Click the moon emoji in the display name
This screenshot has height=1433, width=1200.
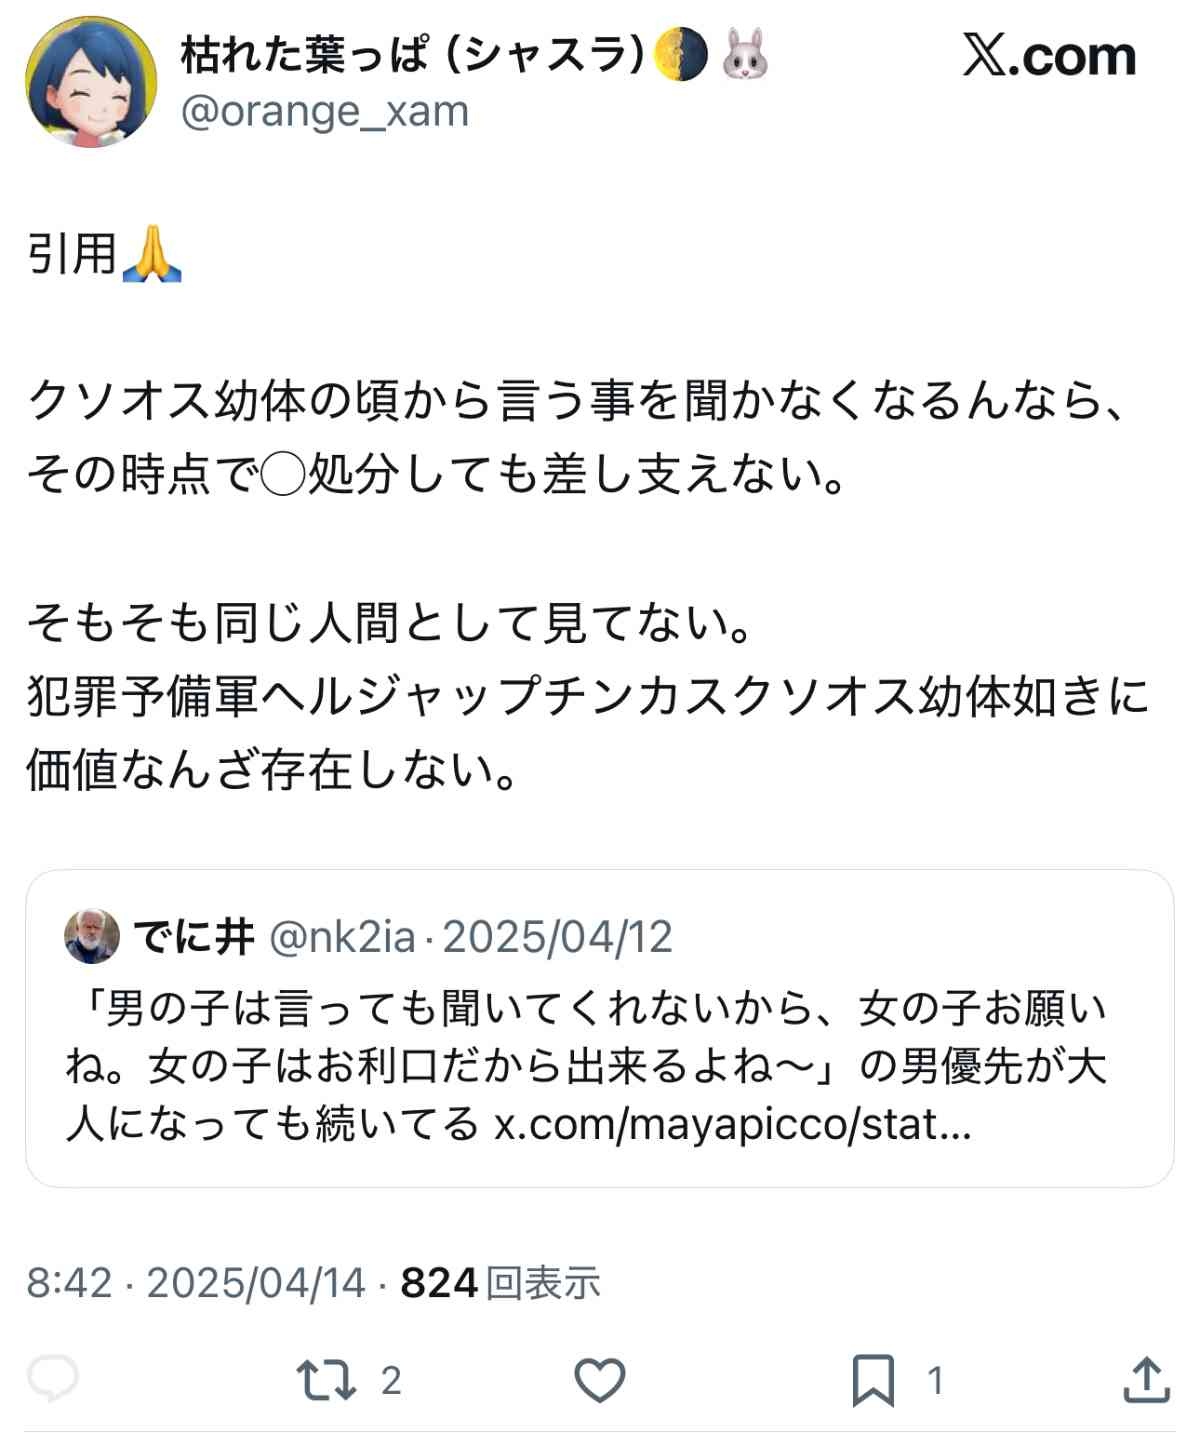pyautogui.click(x=680, y=54)
